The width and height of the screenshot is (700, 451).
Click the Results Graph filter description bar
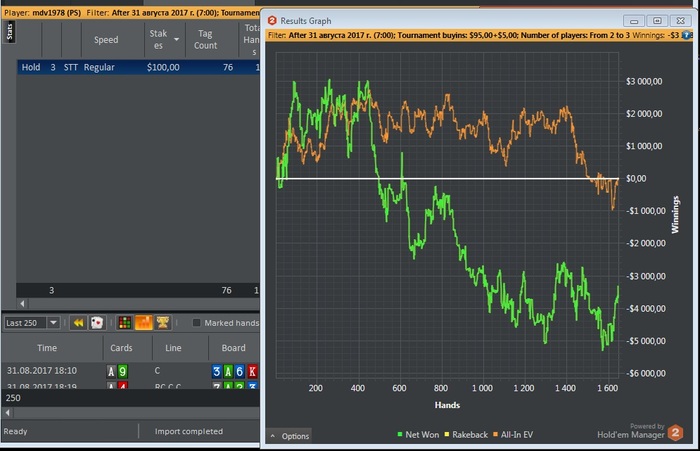[x=479, y=35]
